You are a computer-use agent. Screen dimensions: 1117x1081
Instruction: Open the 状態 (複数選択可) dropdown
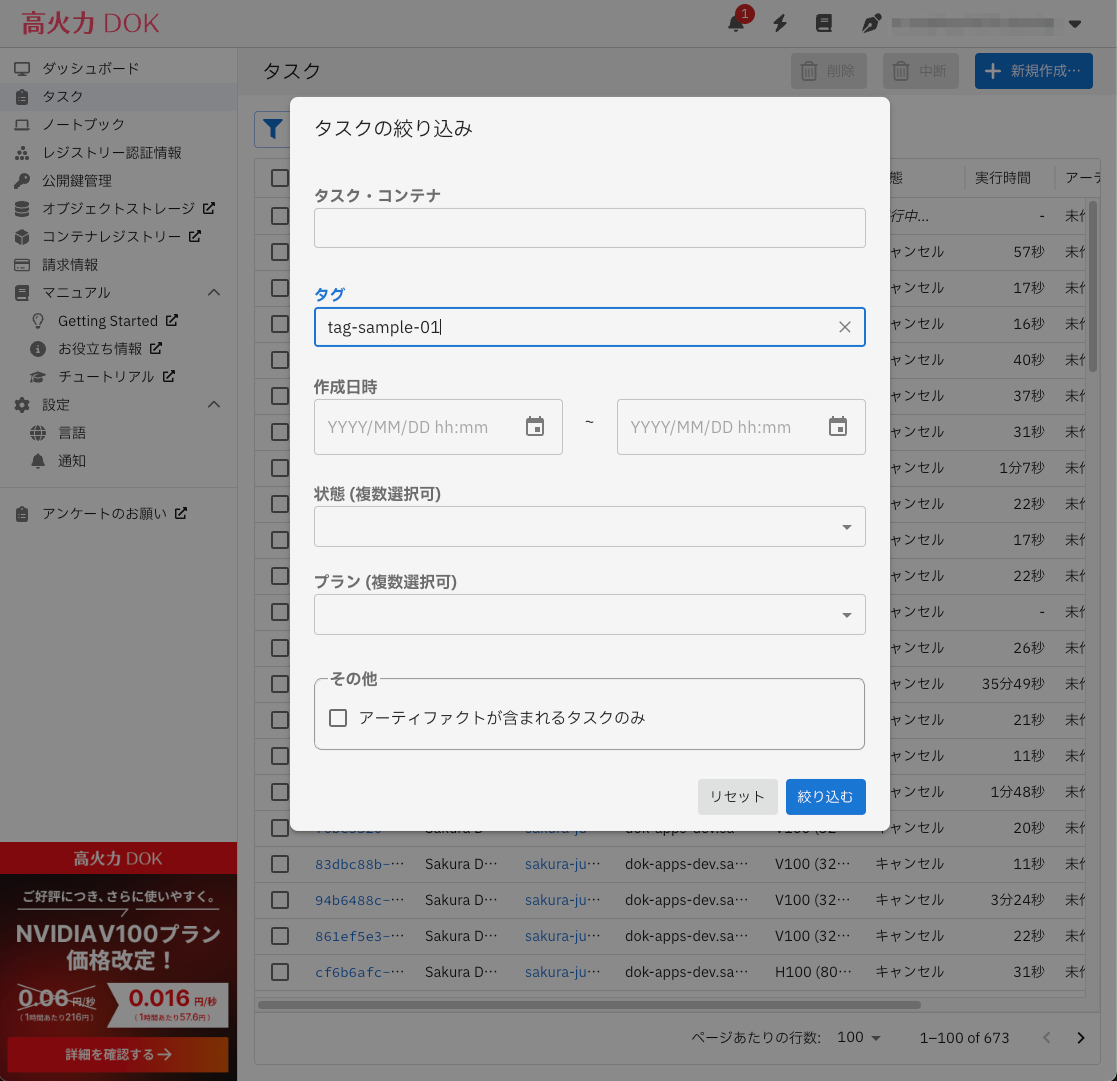pyautogui.click(x=590, y=527)
